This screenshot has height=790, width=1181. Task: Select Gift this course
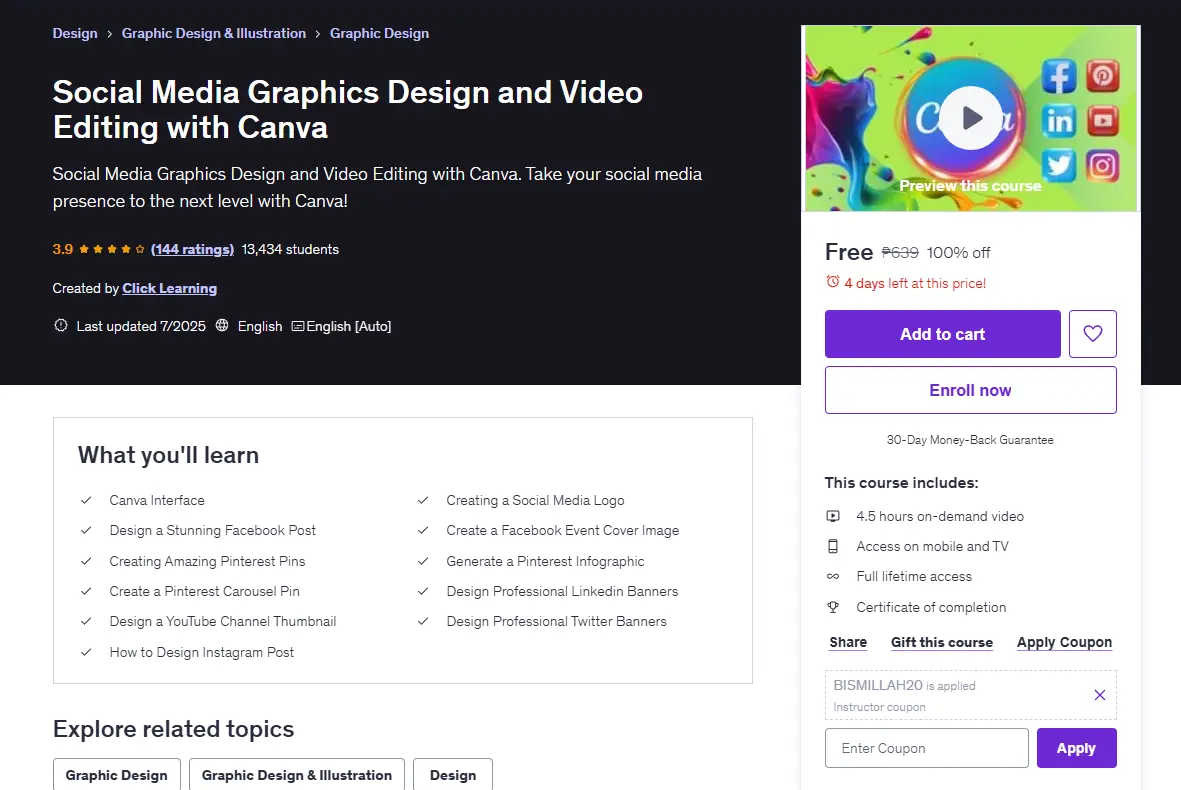[941, 642]
